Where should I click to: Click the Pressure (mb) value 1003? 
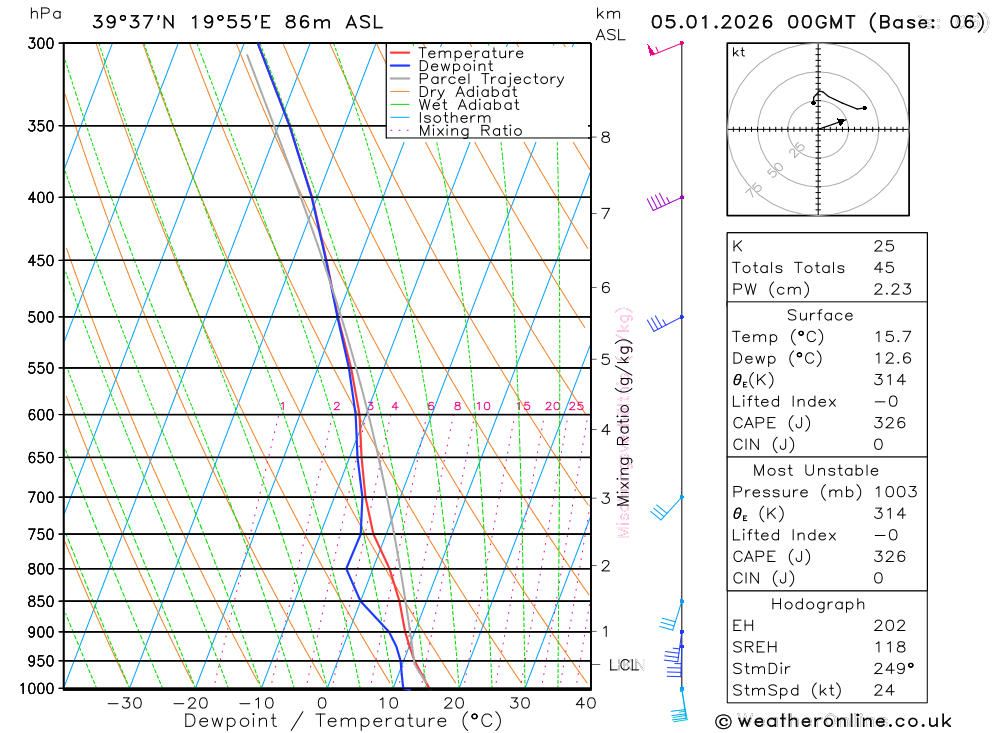click(x=896, y=492)
